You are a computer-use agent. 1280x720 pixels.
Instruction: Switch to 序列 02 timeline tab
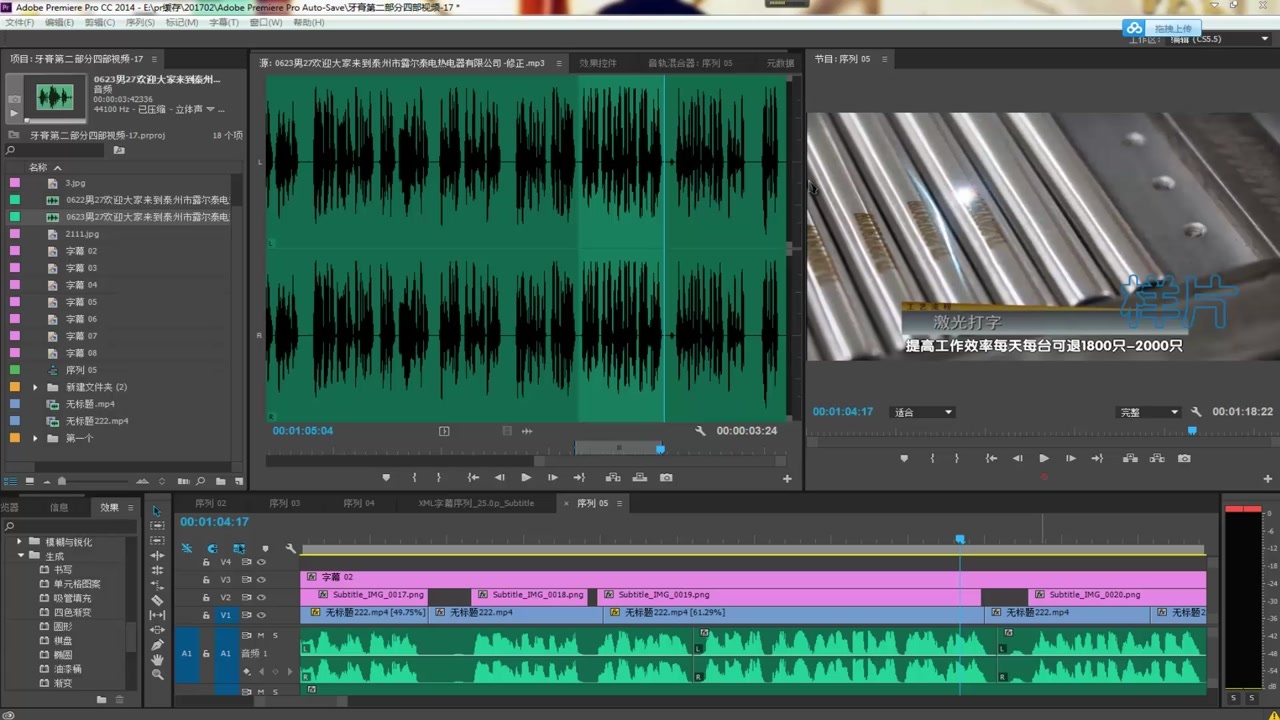(x=210, y=503)
